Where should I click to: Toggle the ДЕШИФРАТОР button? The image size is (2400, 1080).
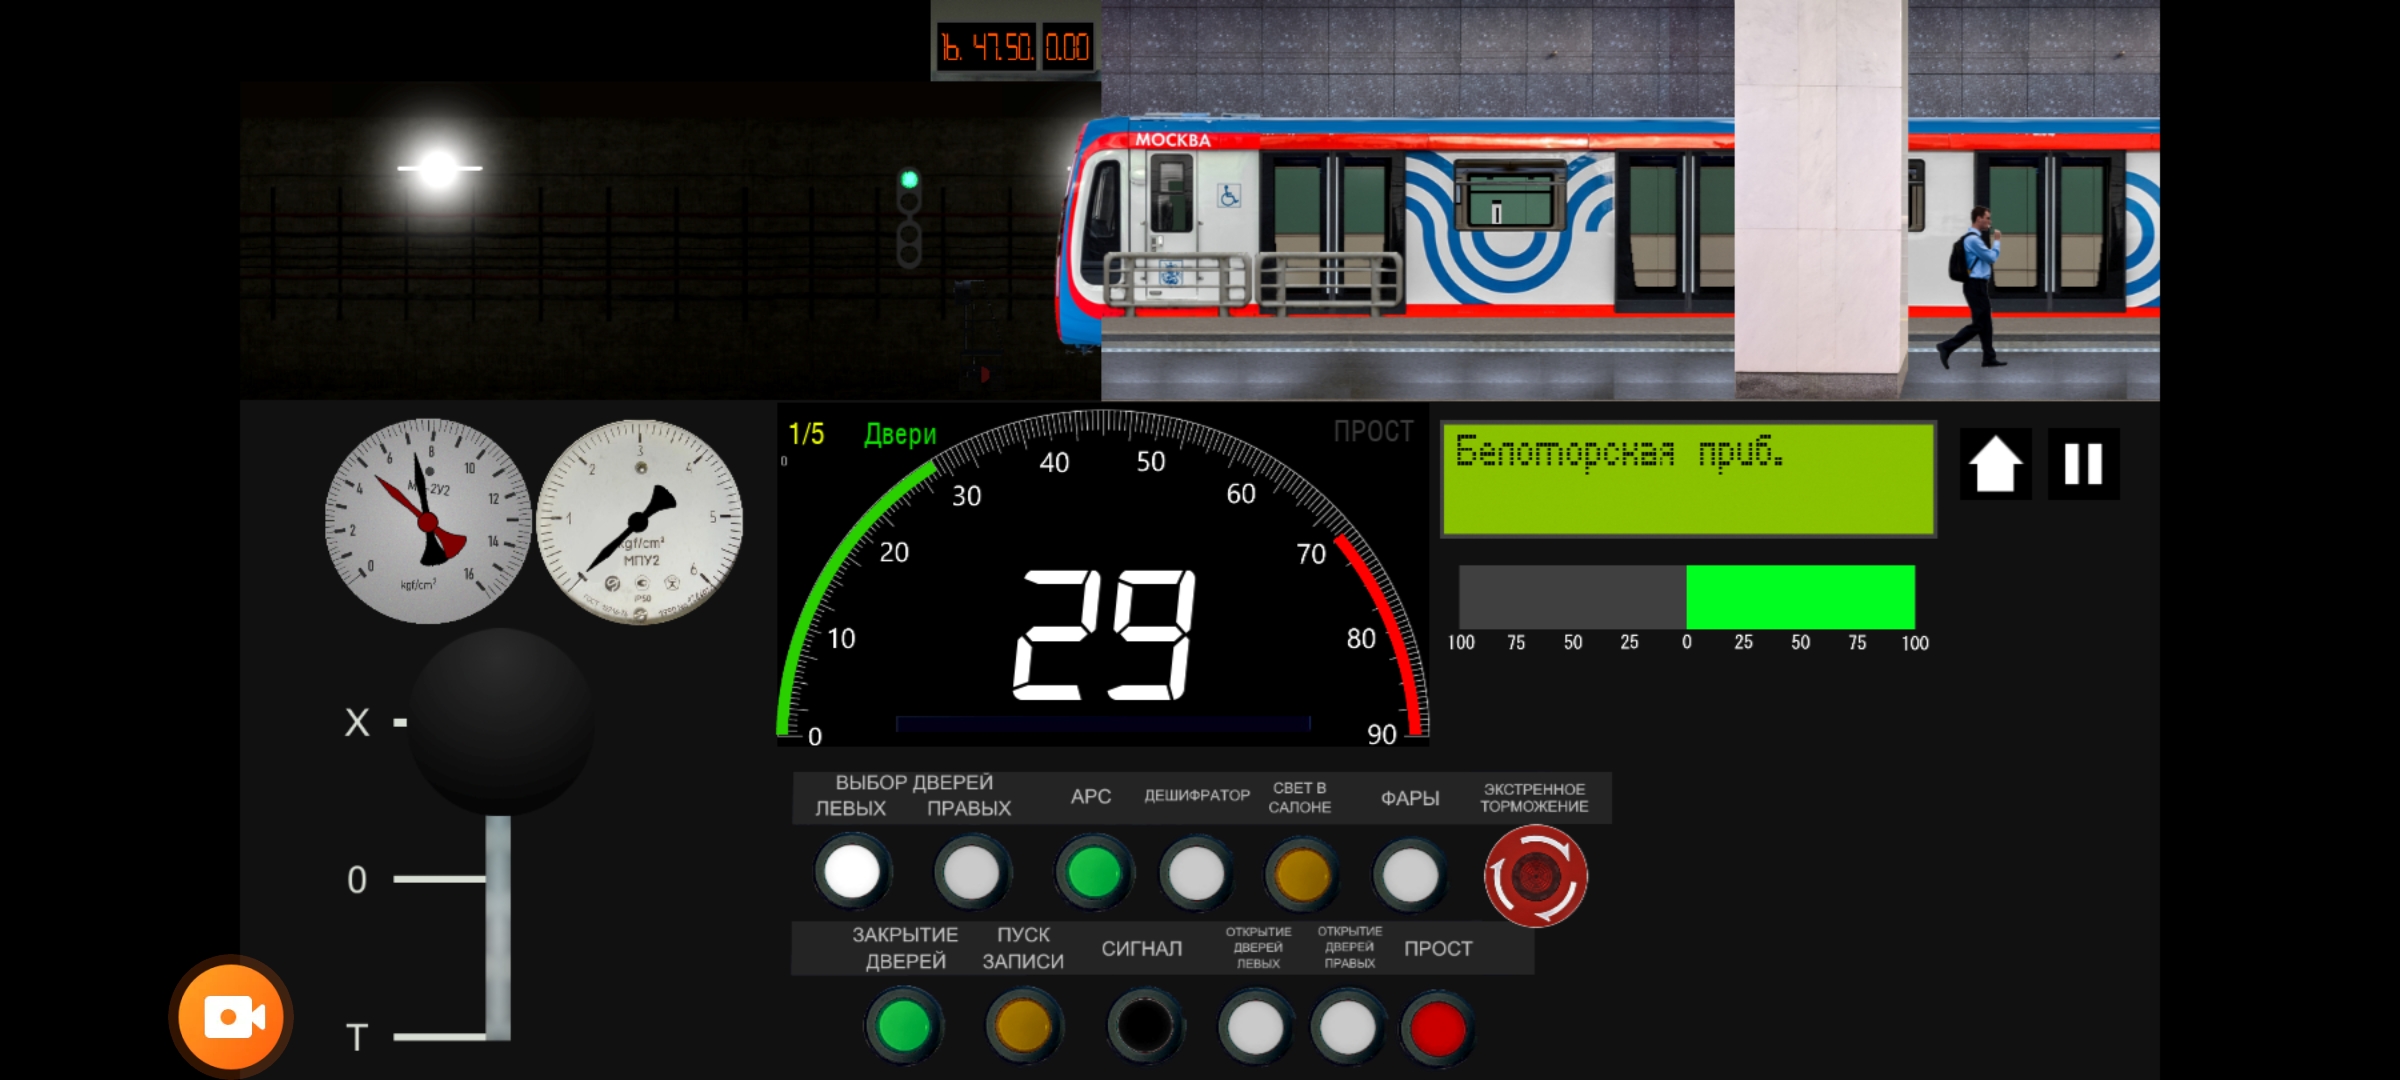click(x=1196, y=874)
